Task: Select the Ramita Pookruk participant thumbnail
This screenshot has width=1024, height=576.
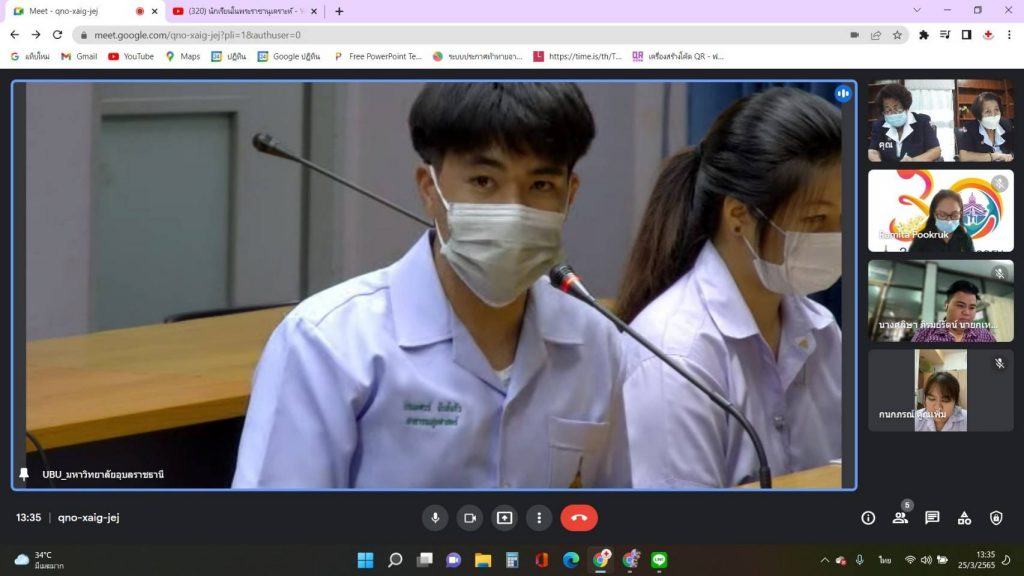Action: tap(940, 211)
